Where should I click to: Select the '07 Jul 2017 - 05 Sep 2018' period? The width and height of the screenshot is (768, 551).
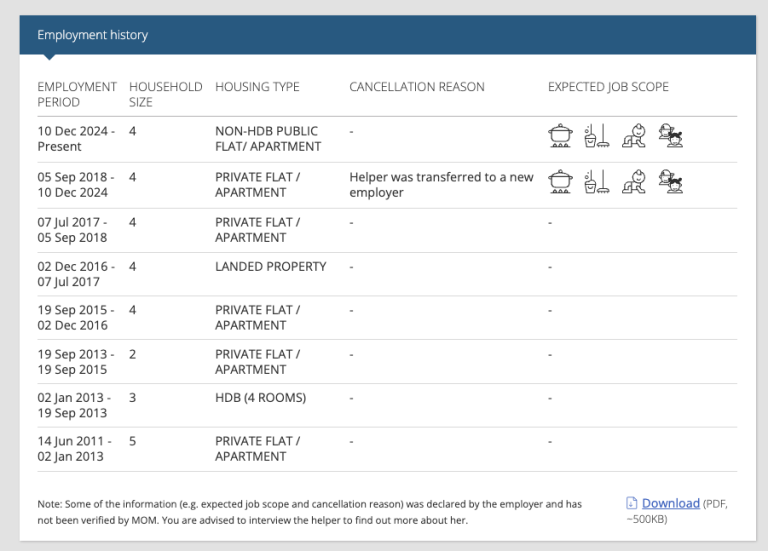pyautogui.click(x=72, y=230)
